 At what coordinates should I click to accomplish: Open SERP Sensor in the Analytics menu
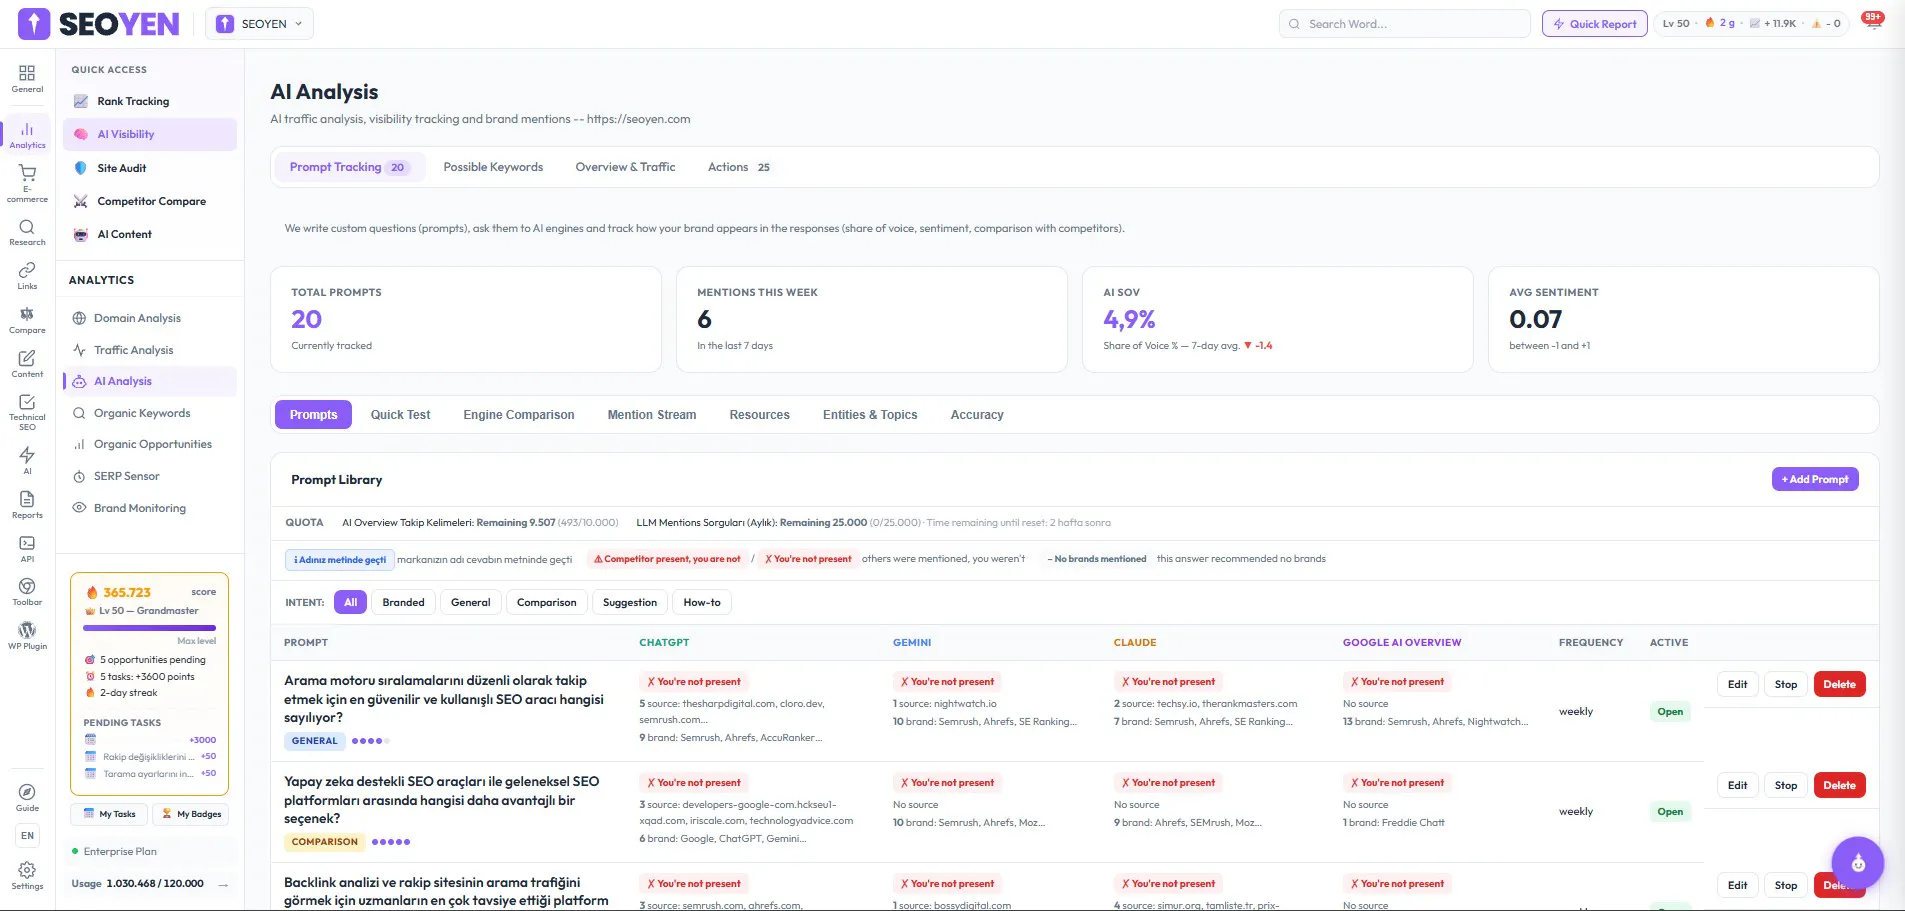150,476
